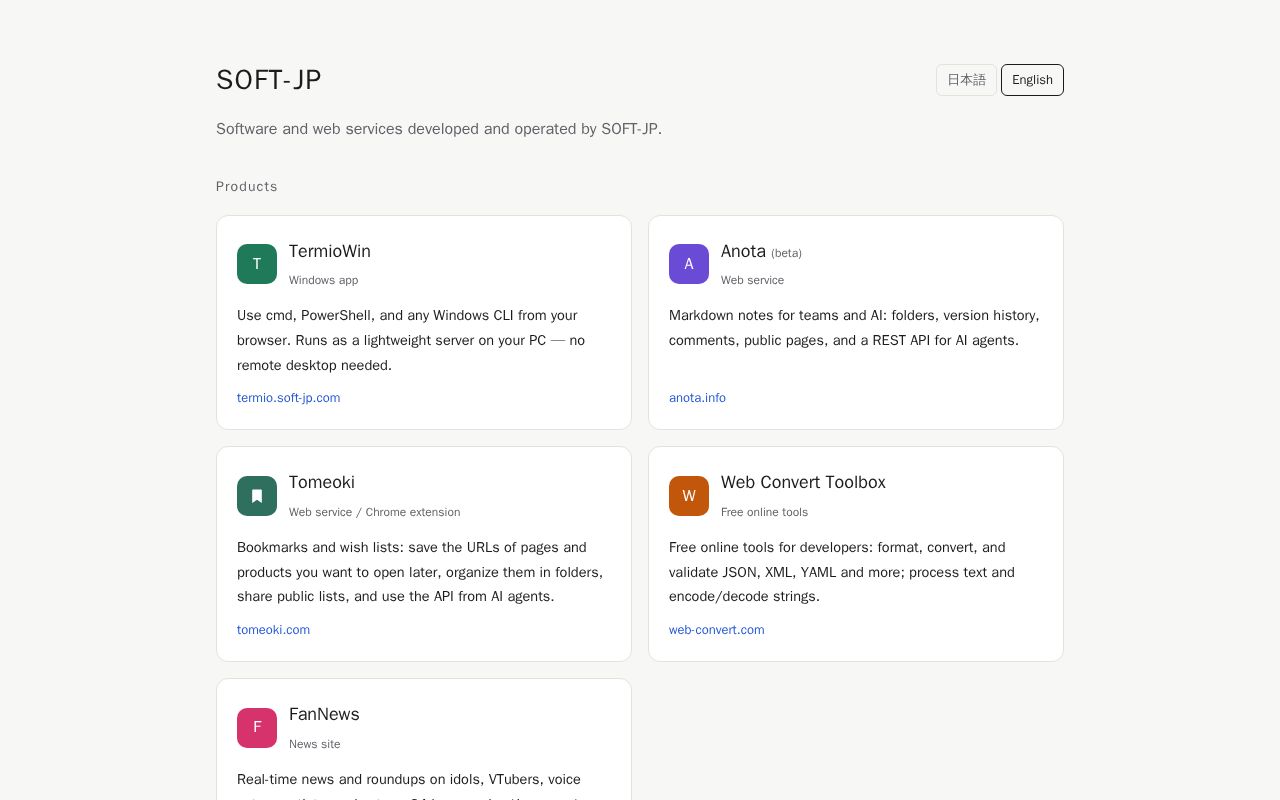Open the termio.soft-jp.com link
Viewport: 1280px width, 800px height.
coord(289,398)
